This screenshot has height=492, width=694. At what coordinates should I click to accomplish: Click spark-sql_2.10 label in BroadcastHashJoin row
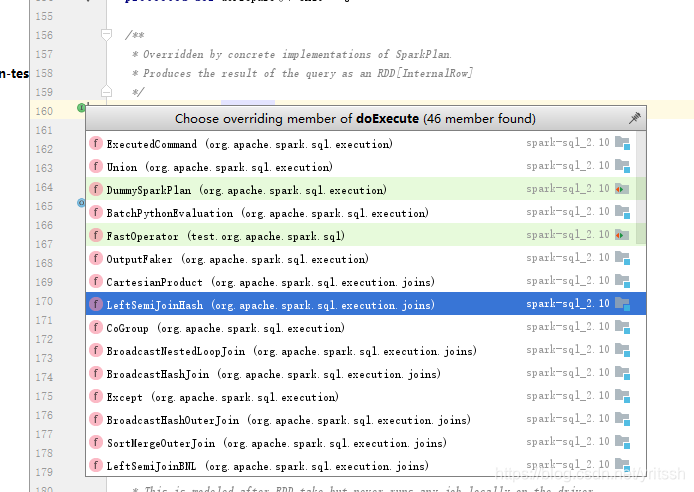tap(568, 373)
